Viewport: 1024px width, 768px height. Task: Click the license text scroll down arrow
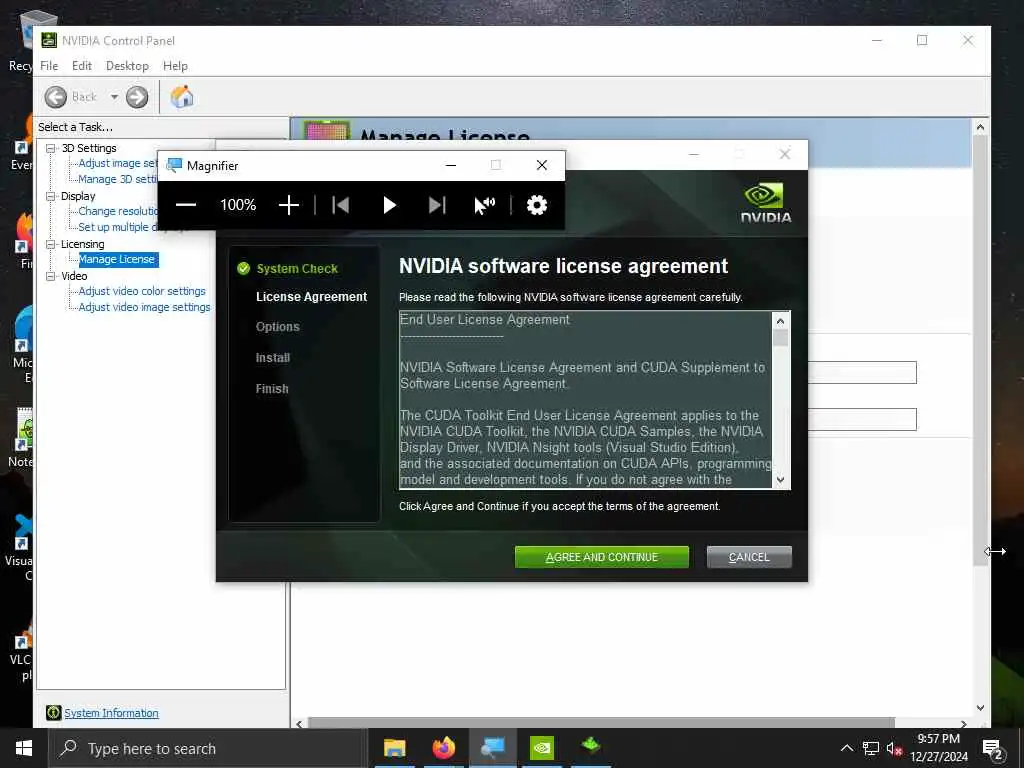point(780,479)
